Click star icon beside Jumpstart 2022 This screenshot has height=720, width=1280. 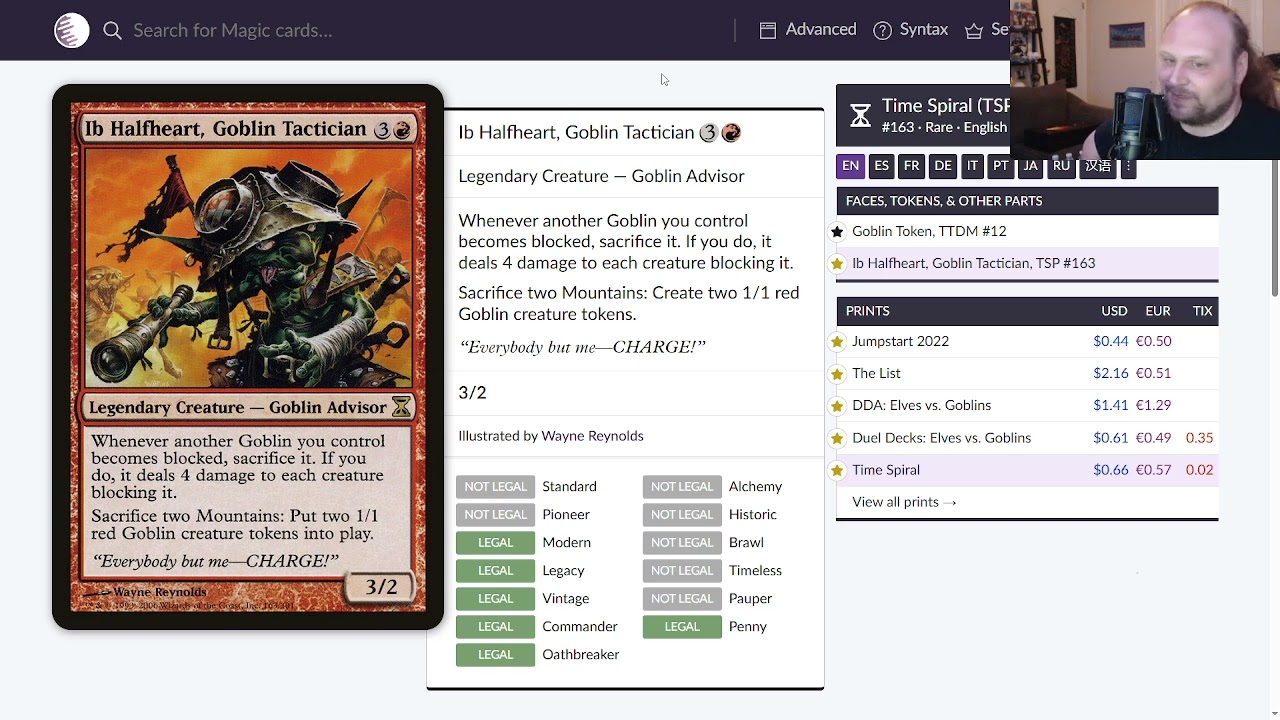(838, 342)
